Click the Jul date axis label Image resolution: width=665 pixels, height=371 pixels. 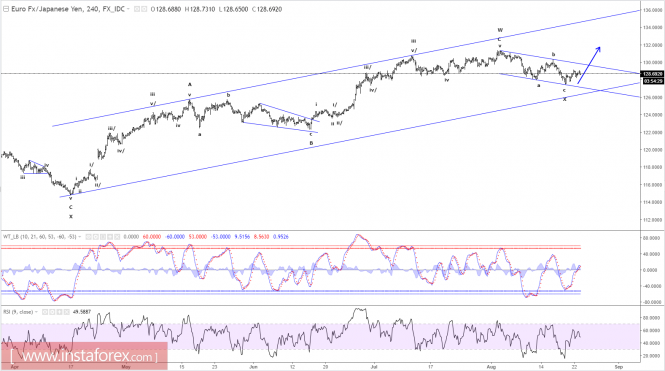[x=374, y=367]
